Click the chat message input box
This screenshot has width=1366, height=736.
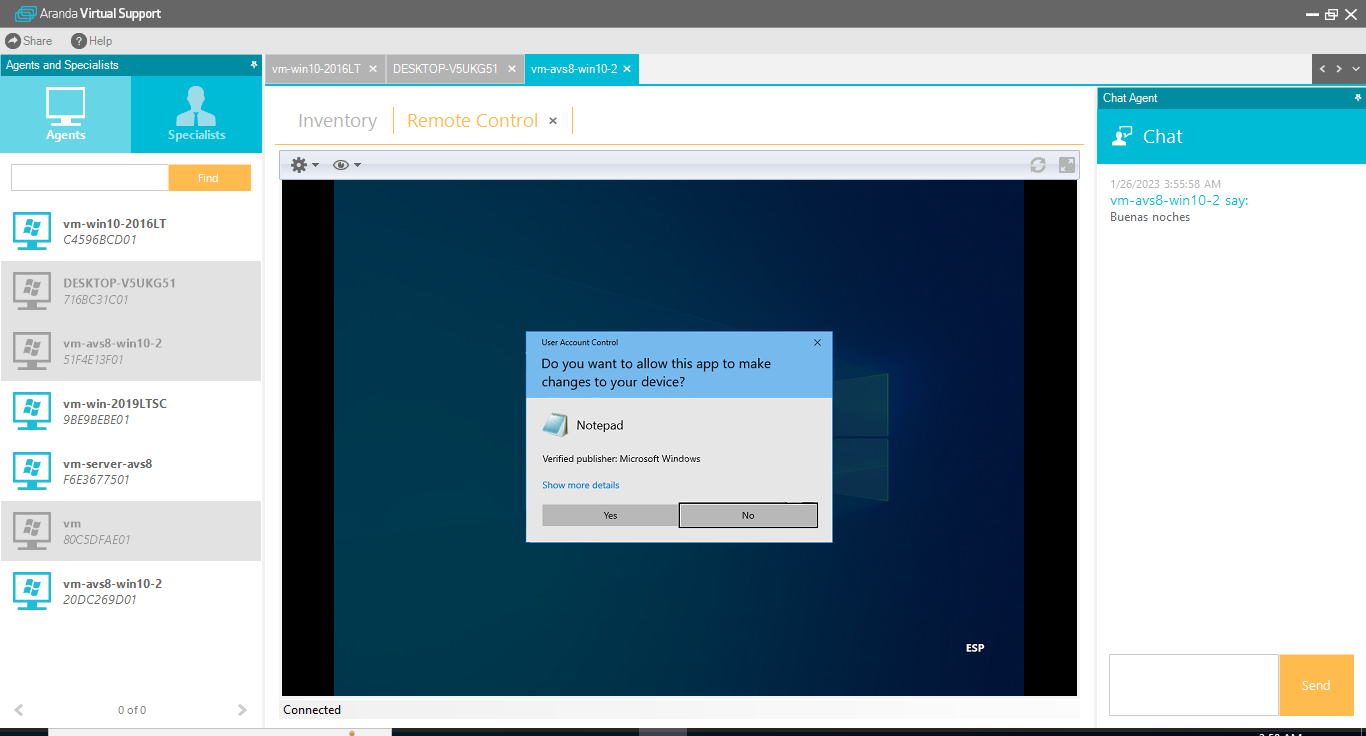click(x=1194, y=685)
